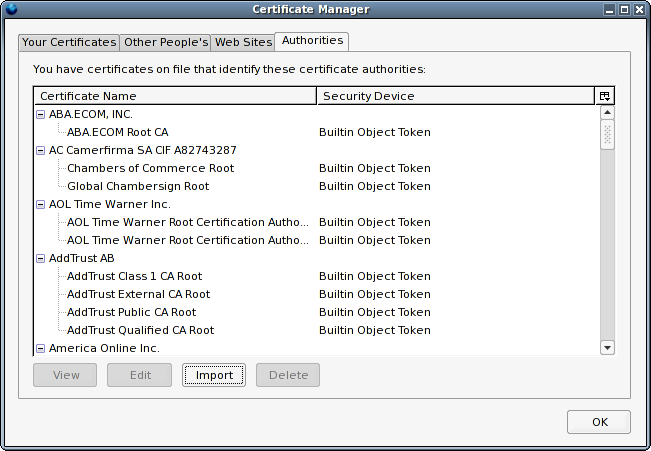Click the application globe icon in title bar
This screenshot has height=451, width=651.
pyautogui.click(x=12, y=9)
